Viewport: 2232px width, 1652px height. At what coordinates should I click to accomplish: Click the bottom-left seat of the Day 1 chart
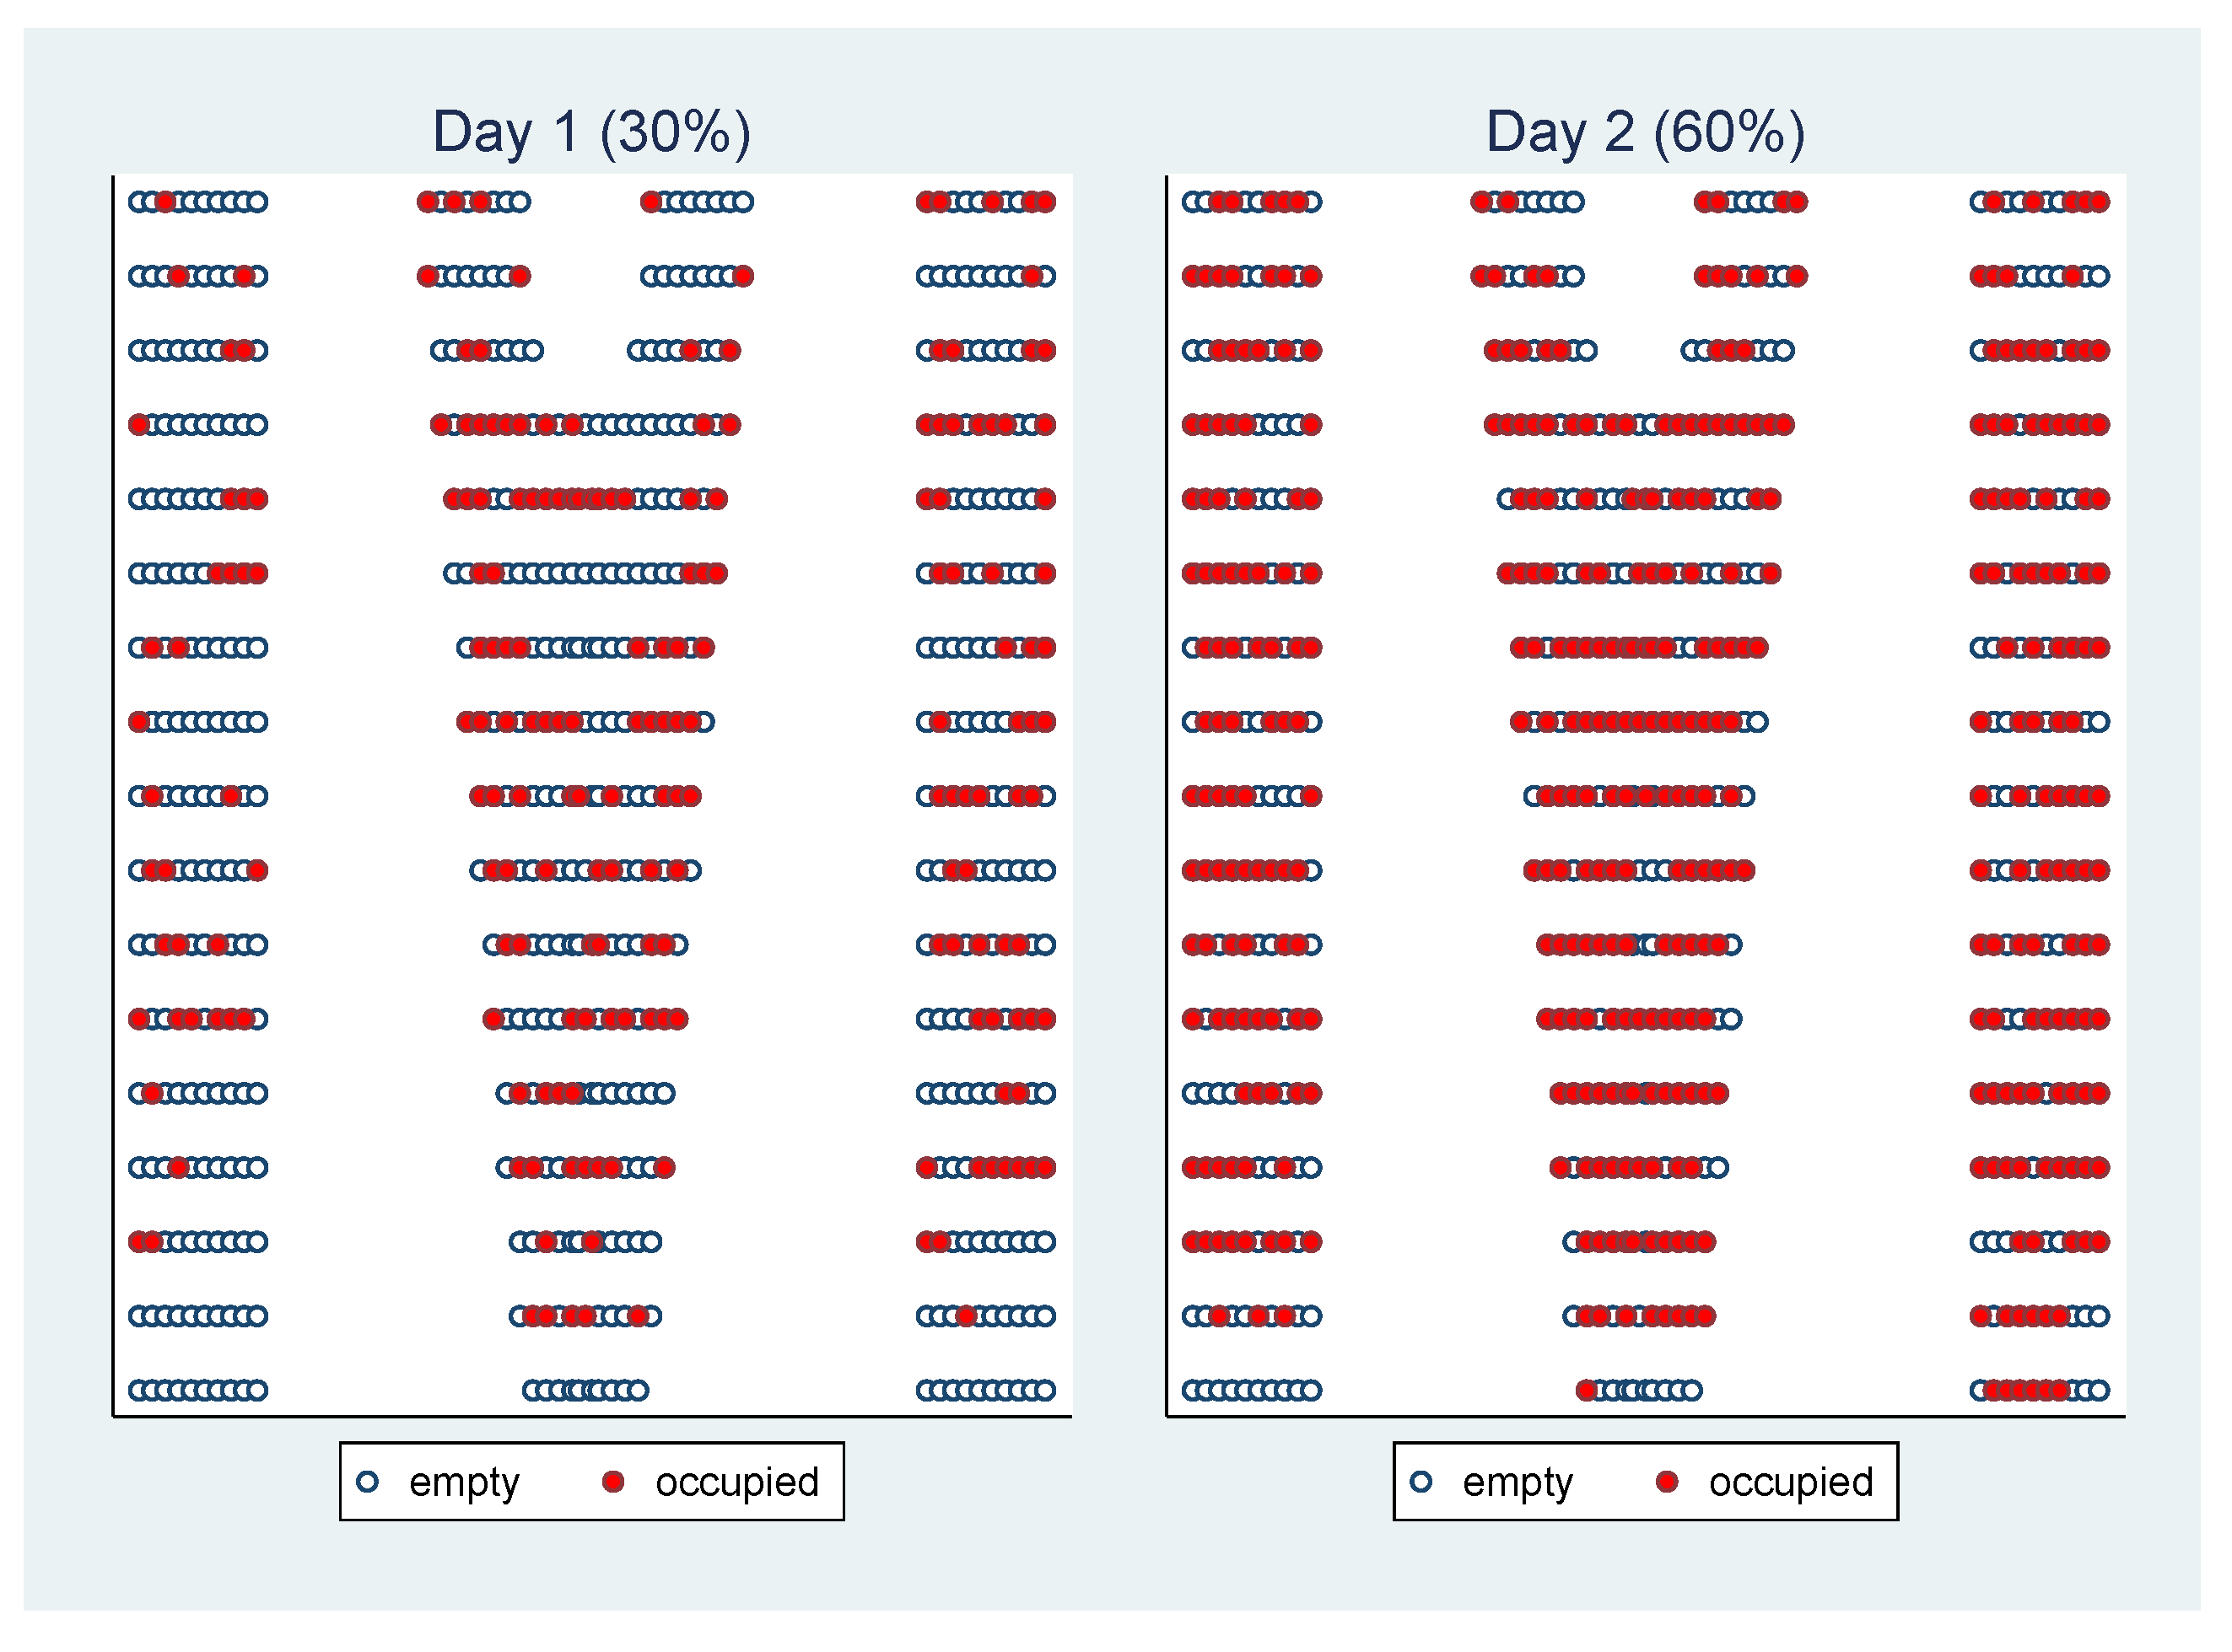coord(139,1390)
